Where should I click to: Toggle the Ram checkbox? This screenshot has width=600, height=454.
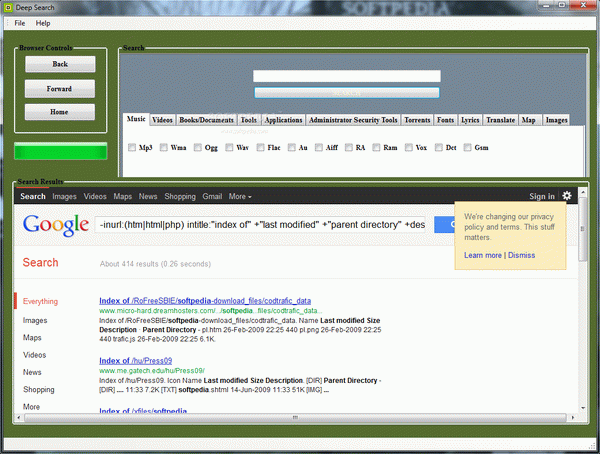point(377,147)
